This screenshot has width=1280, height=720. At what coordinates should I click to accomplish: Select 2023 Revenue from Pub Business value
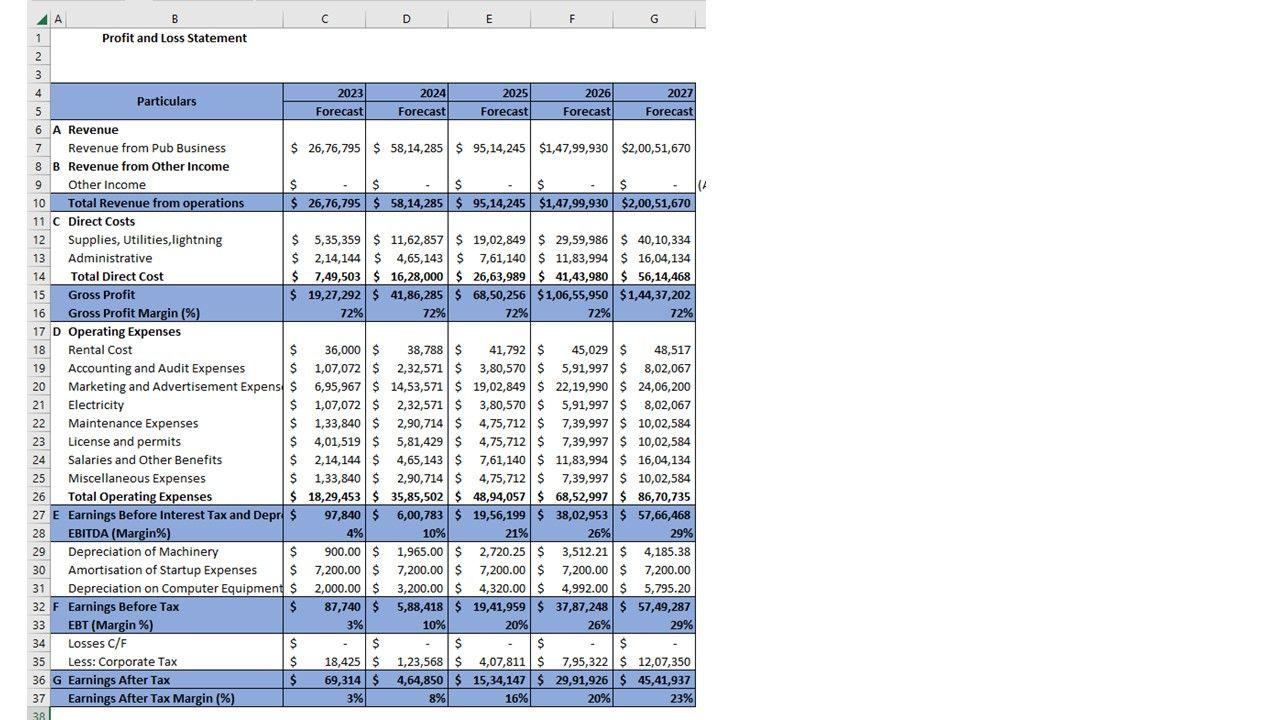(324, 148)
